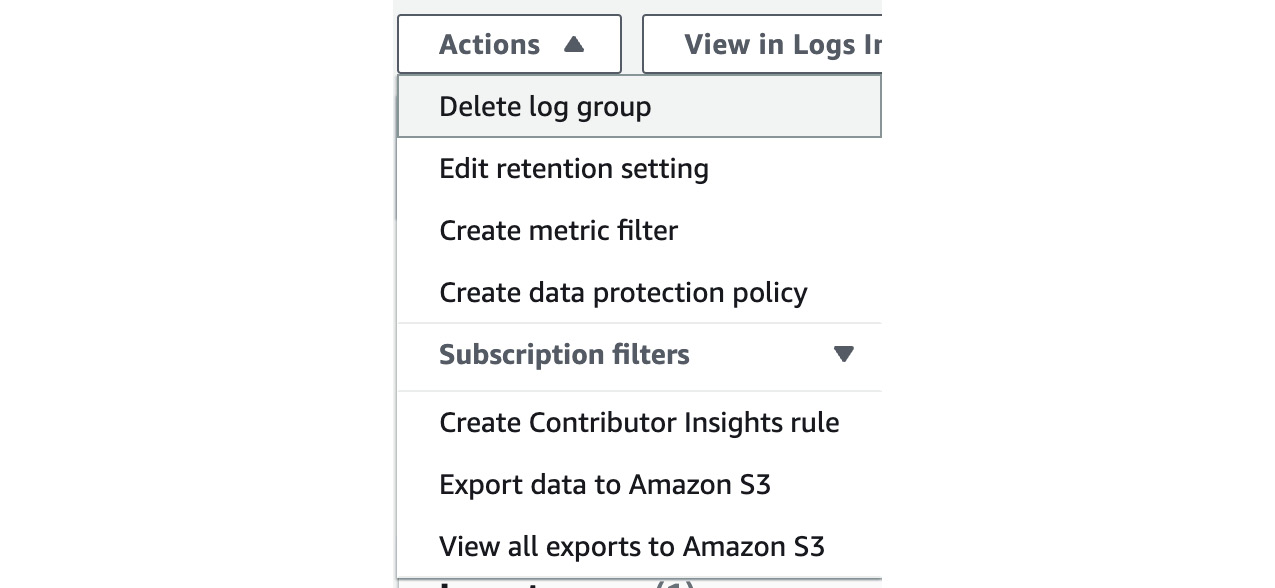Start a new metric filter from the menu
Image resolution: width=1275 pixels, height=588 pixels.
(639, 230)
